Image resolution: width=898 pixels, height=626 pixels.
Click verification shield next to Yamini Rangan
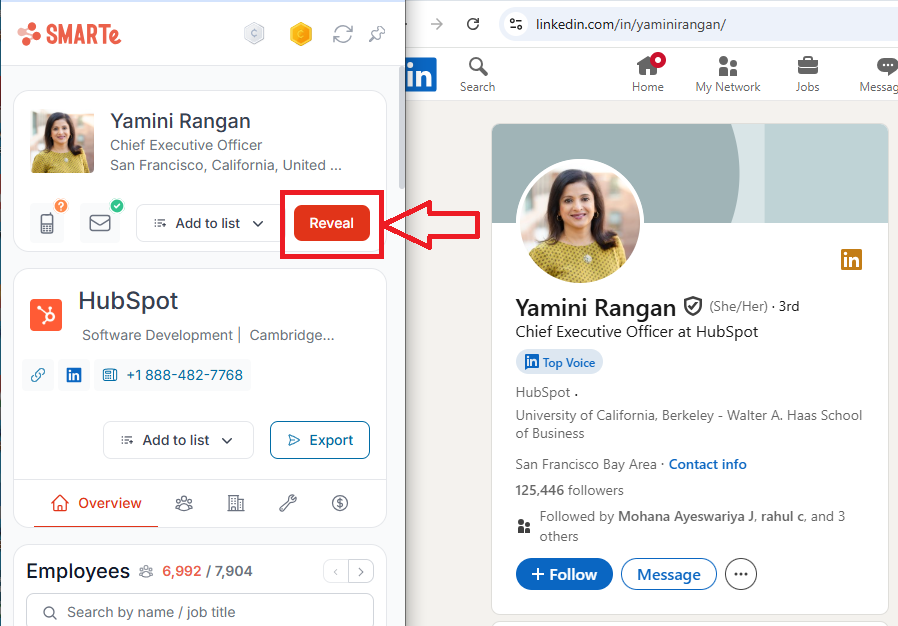693,306
